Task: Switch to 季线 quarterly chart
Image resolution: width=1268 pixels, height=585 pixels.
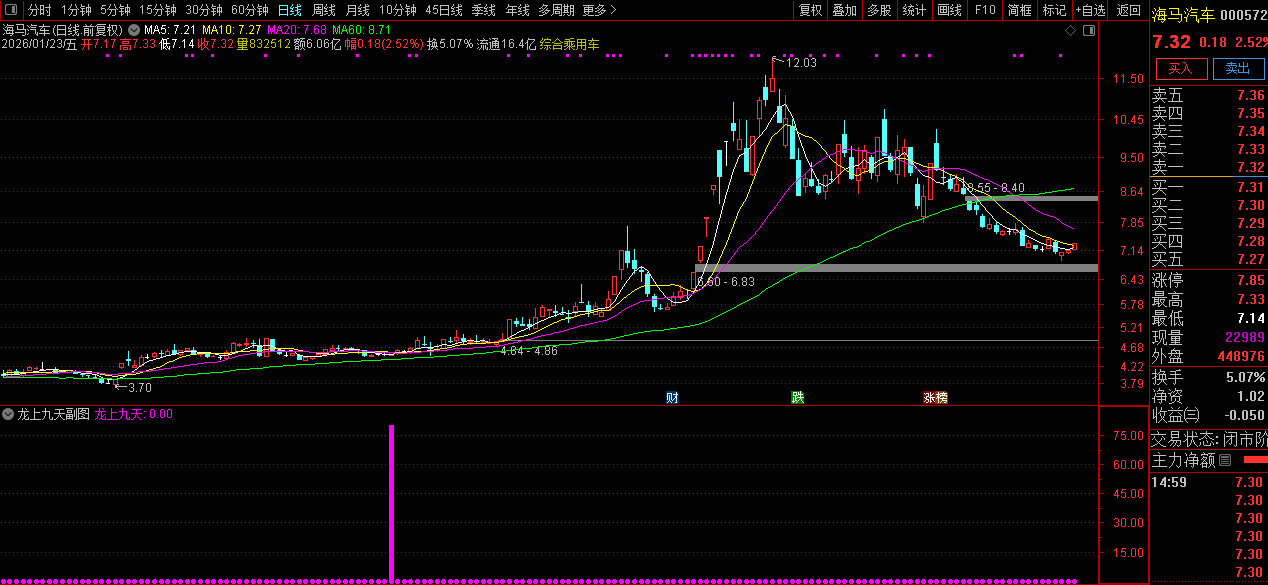Action: [484, 10]
